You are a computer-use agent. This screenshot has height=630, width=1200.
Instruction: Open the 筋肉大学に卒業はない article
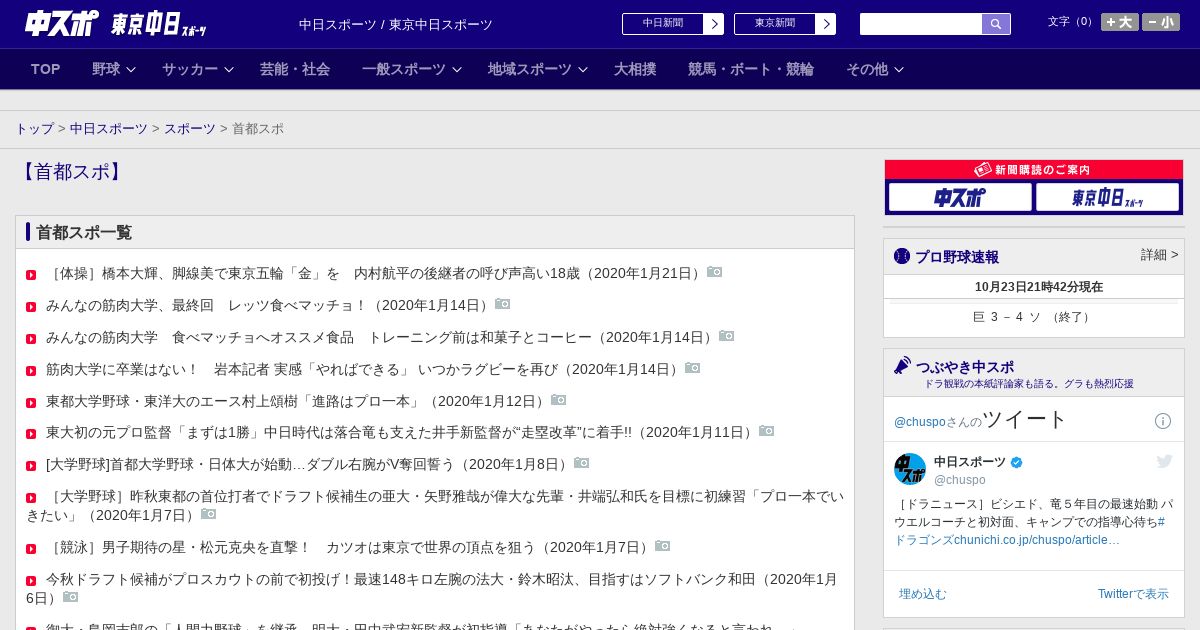(364, 369)
